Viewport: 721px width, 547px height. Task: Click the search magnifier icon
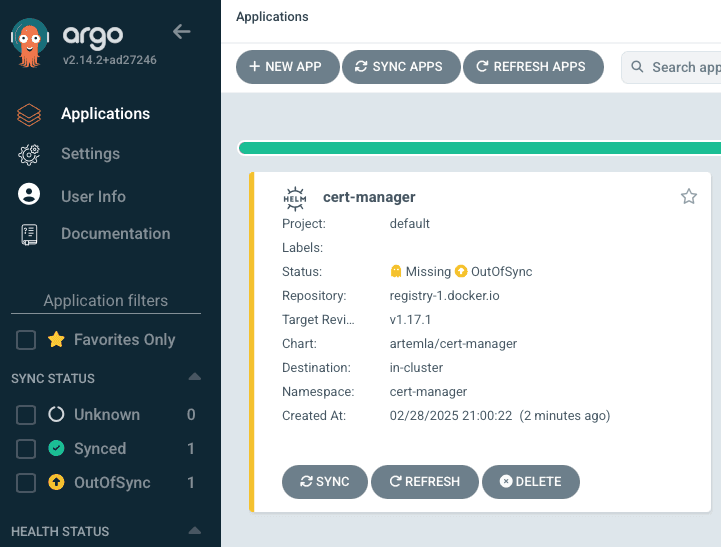click(x=637, y=67)
